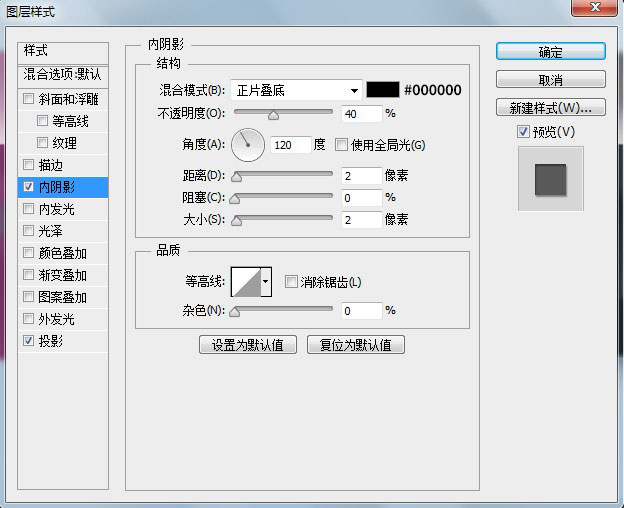Select 混合选项:默认 in the styles list

(63, 74)
